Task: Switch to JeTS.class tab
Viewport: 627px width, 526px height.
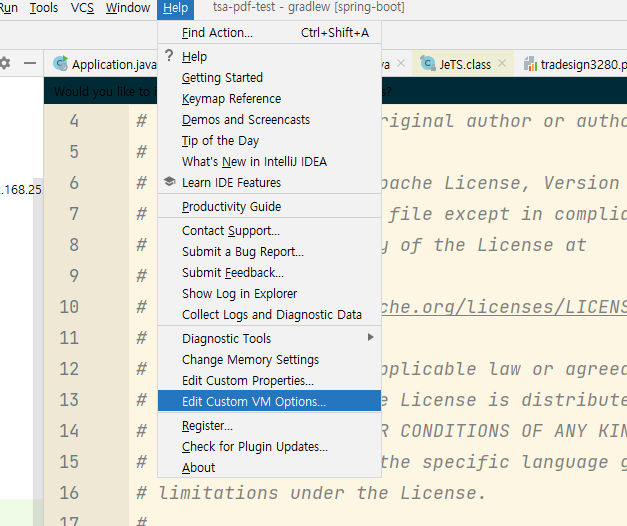Action: tap(465, 64)
